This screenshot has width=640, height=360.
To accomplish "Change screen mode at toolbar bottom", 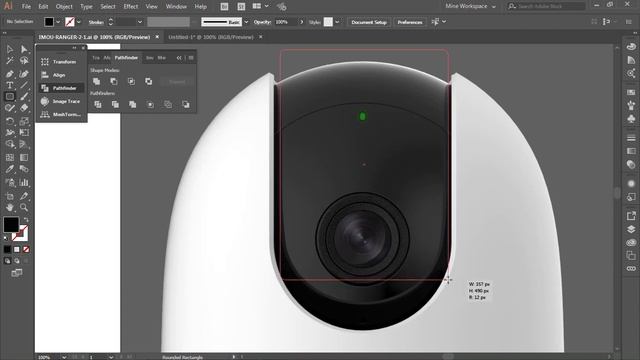I will (x=17, y=273).
